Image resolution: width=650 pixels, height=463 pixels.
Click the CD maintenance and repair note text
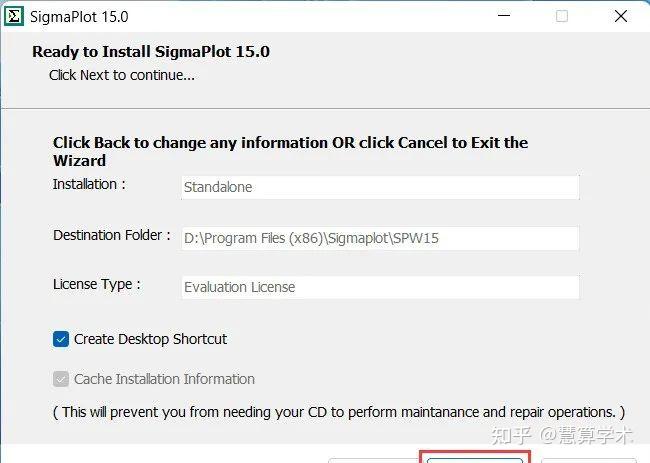[x=338, y=412]
